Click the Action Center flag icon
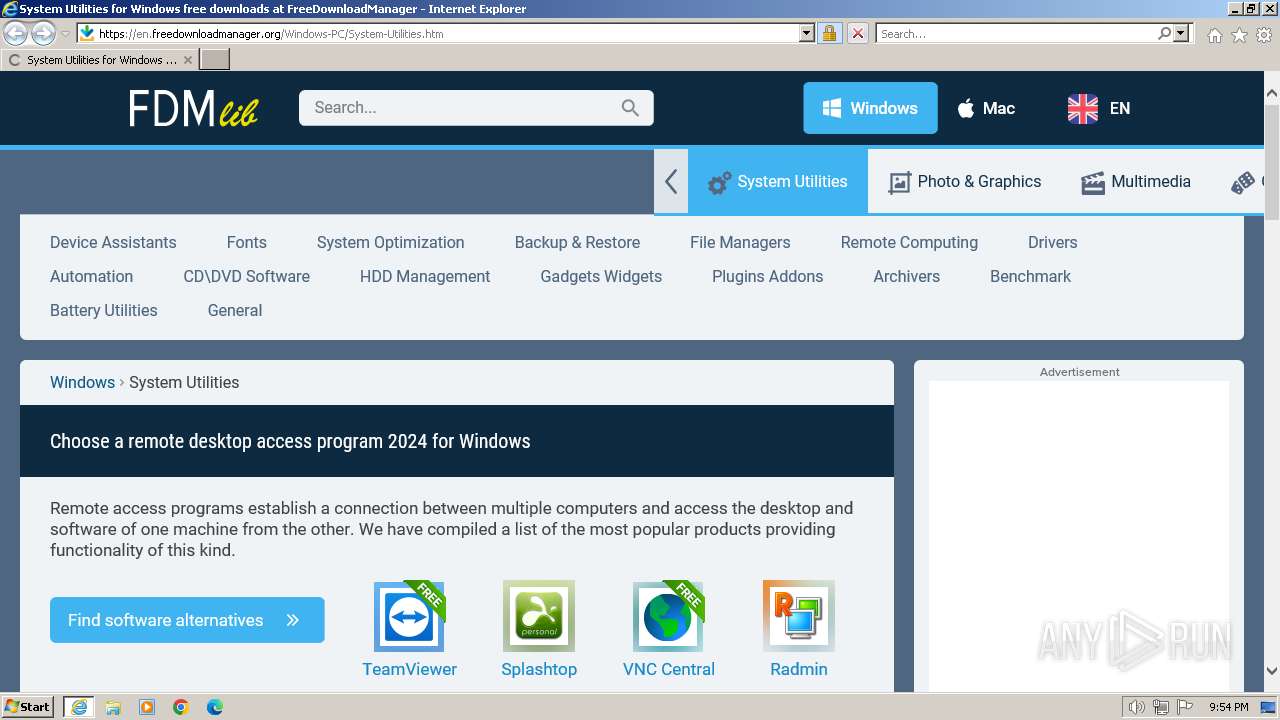The image size is (1280, 720). tap(1185, 707)
